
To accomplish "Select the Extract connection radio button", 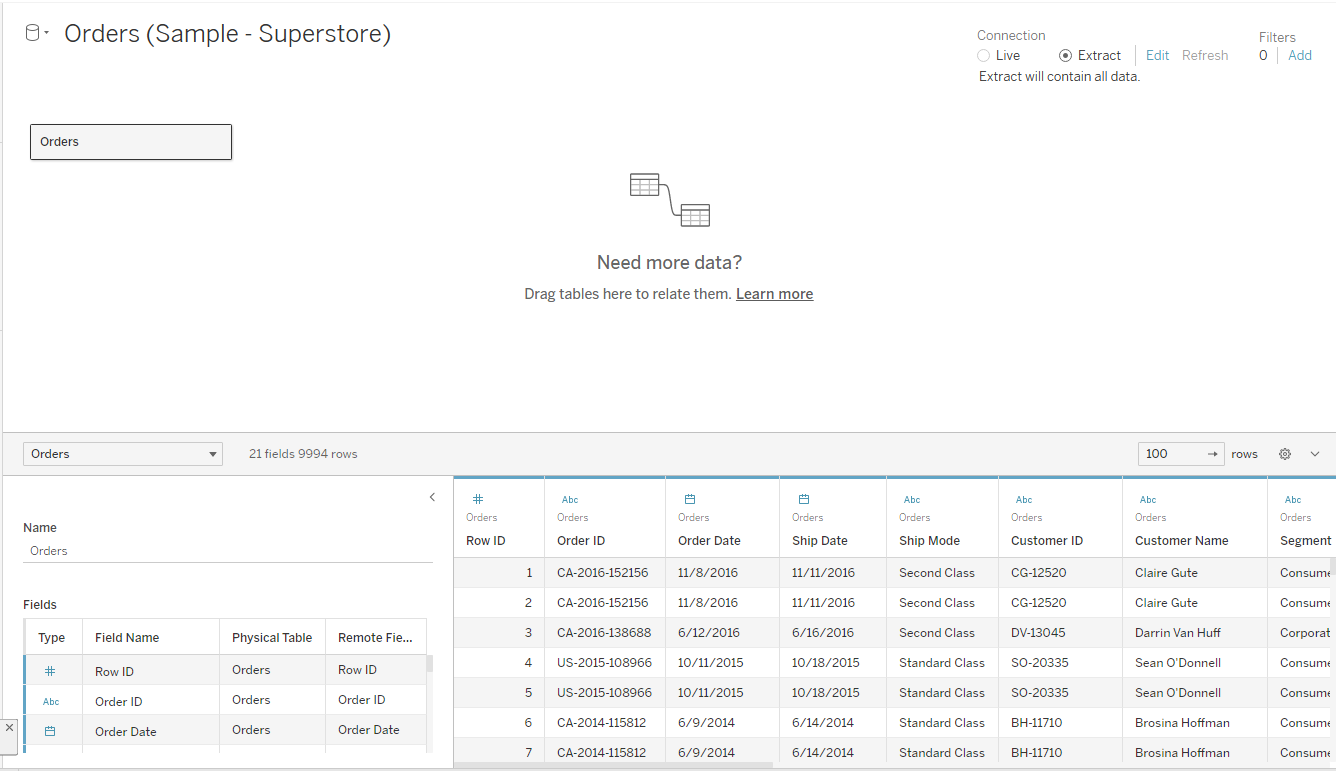I will click(1065, 56).
